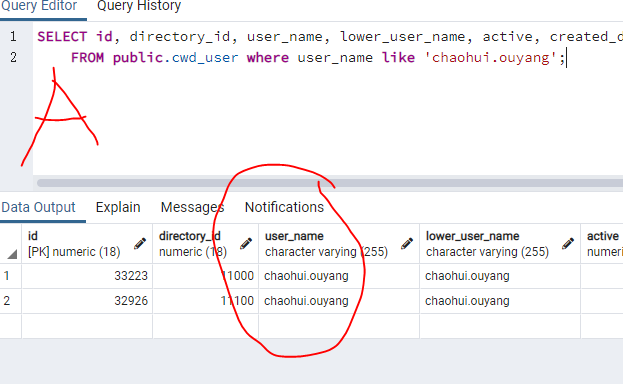Click lower_user_name in the SELECT list
This screenshot has height=384, width=623.
(402, 37)
